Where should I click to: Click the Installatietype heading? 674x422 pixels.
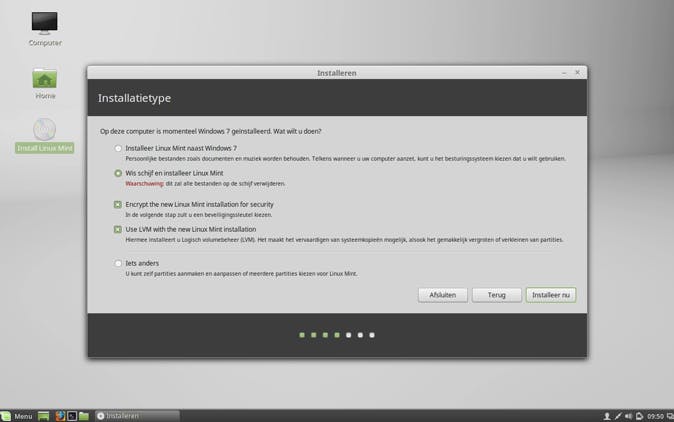(x=134, y=98)
